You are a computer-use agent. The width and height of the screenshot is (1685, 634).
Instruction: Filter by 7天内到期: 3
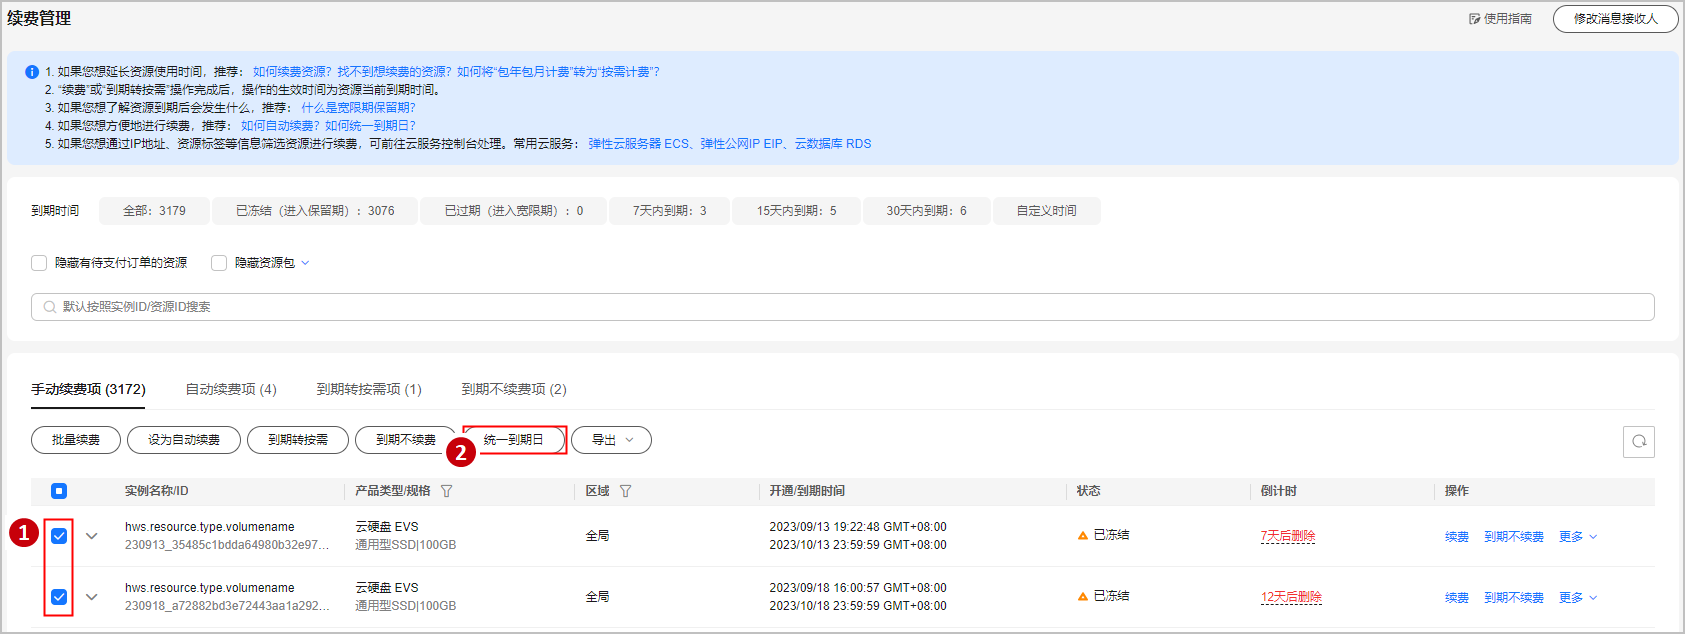669,211
